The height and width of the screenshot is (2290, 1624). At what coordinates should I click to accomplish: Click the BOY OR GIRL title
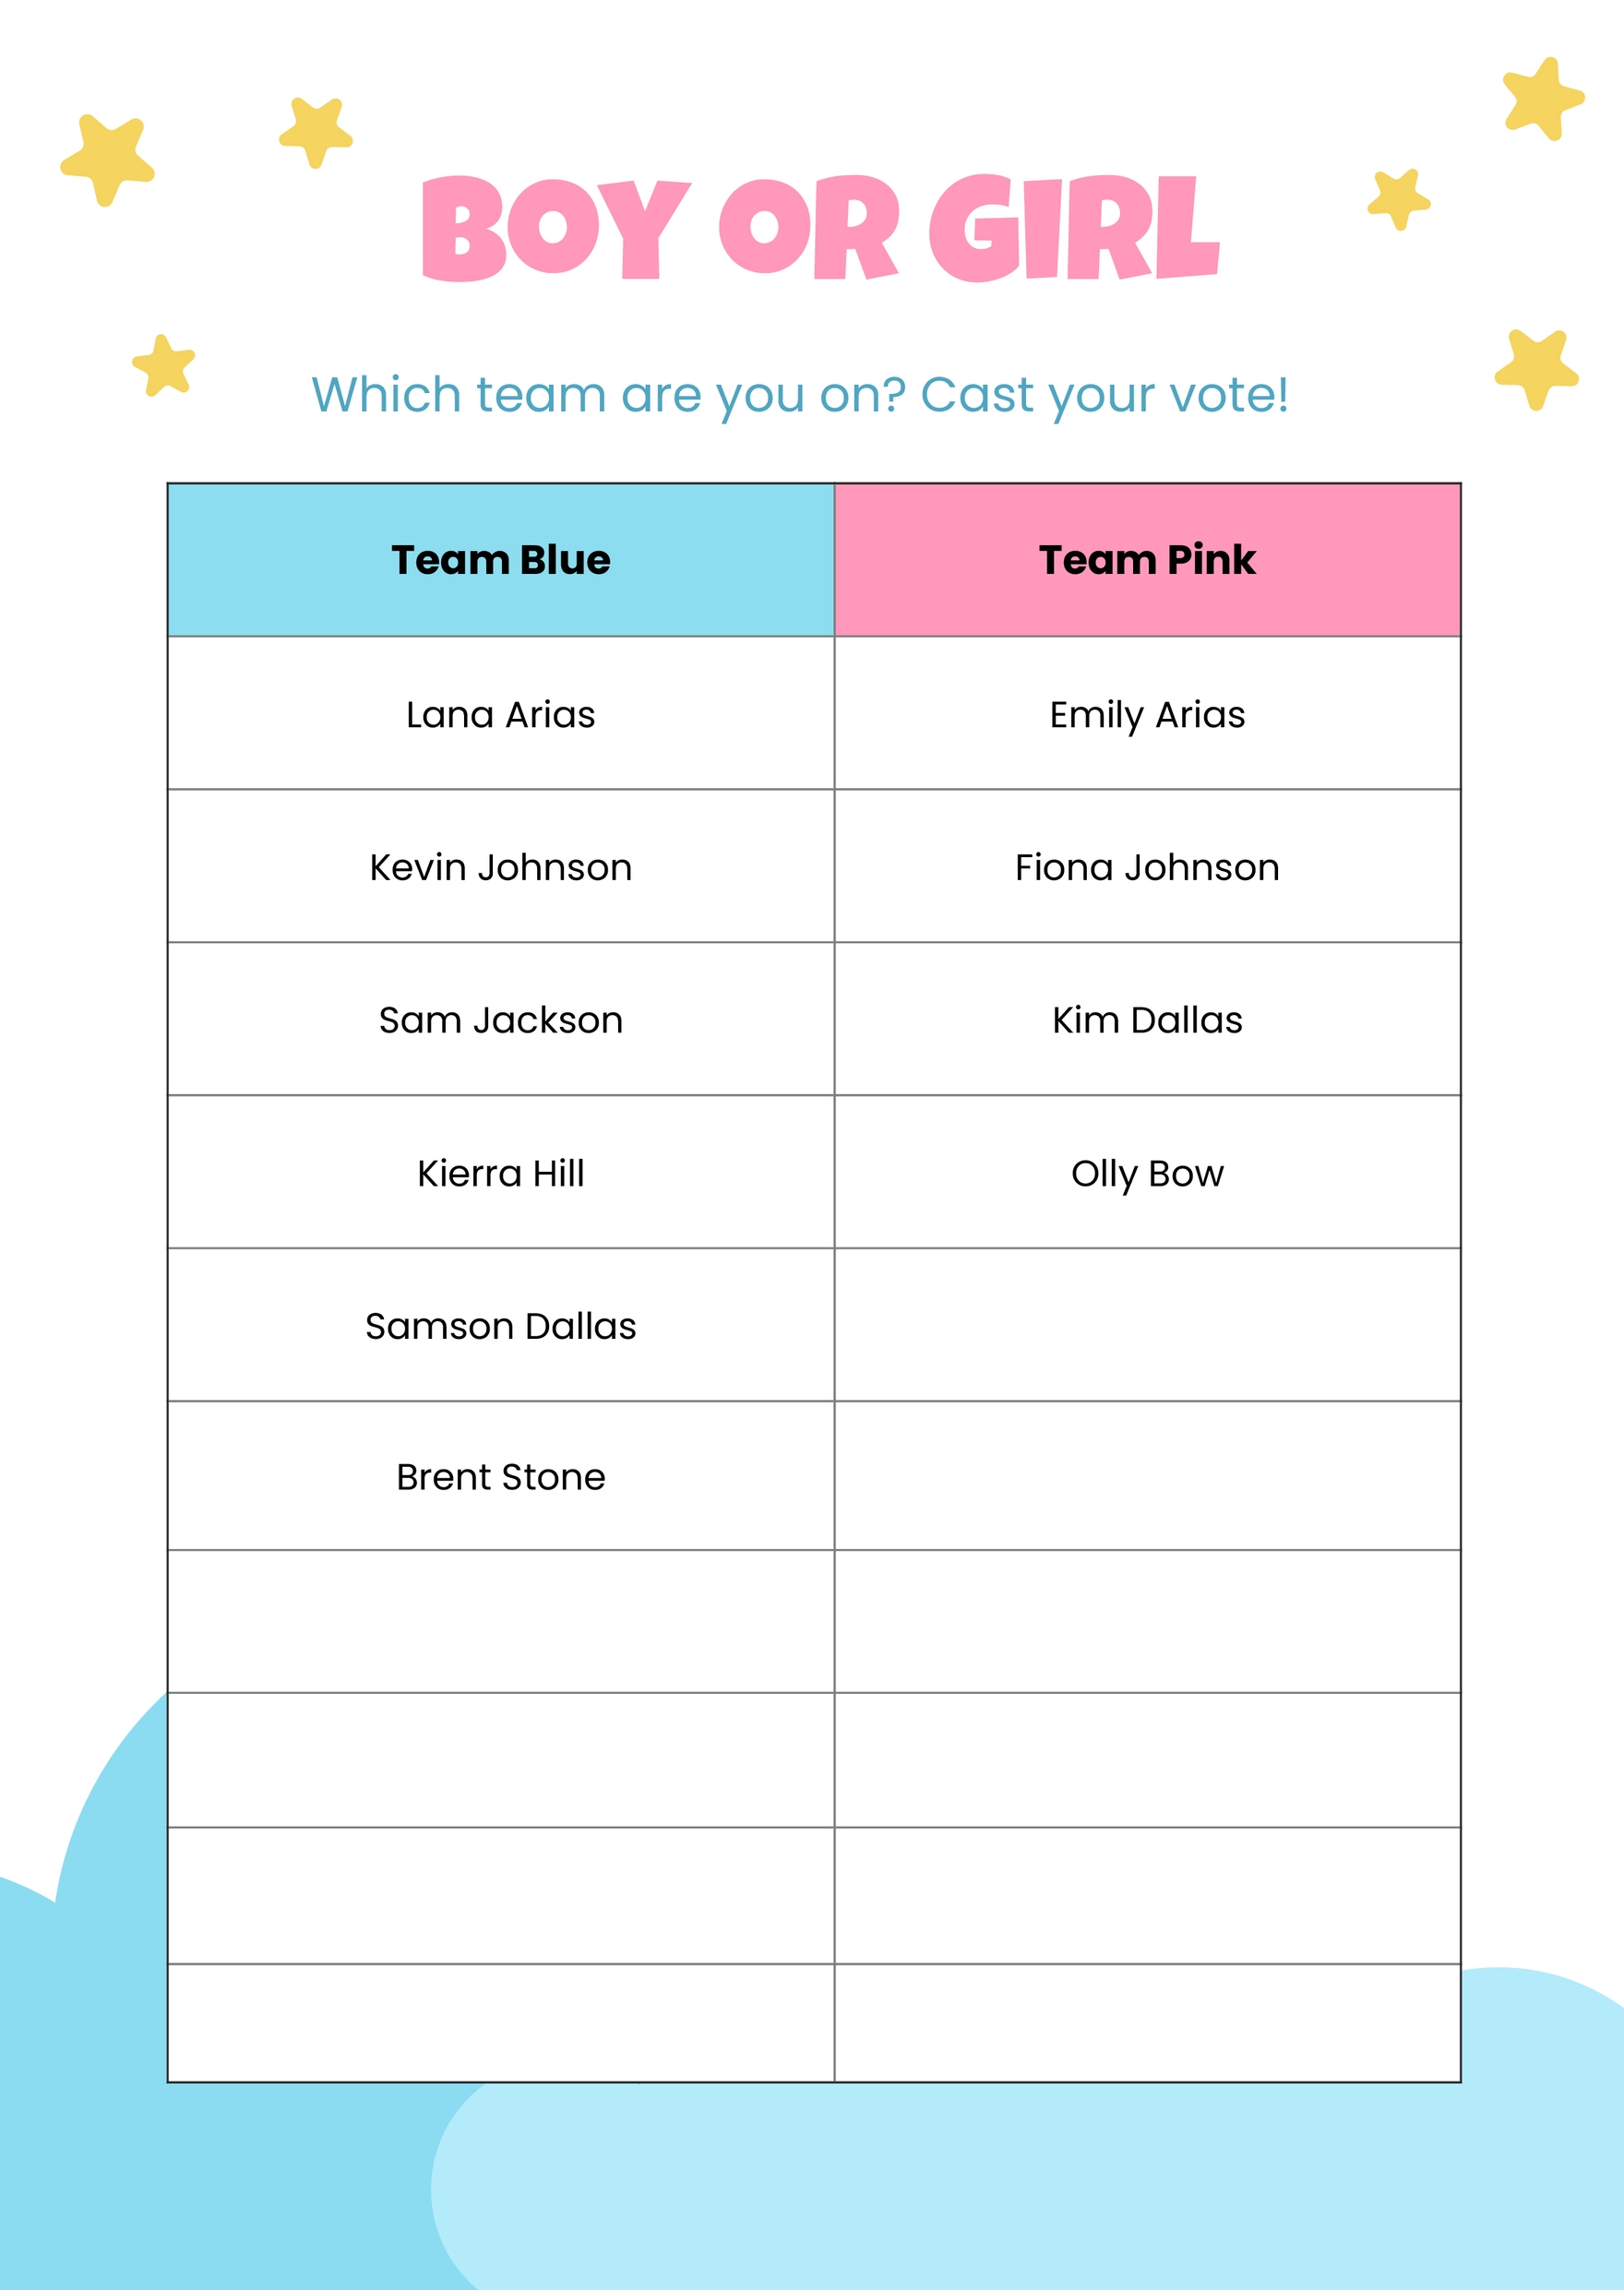[820, 228]
